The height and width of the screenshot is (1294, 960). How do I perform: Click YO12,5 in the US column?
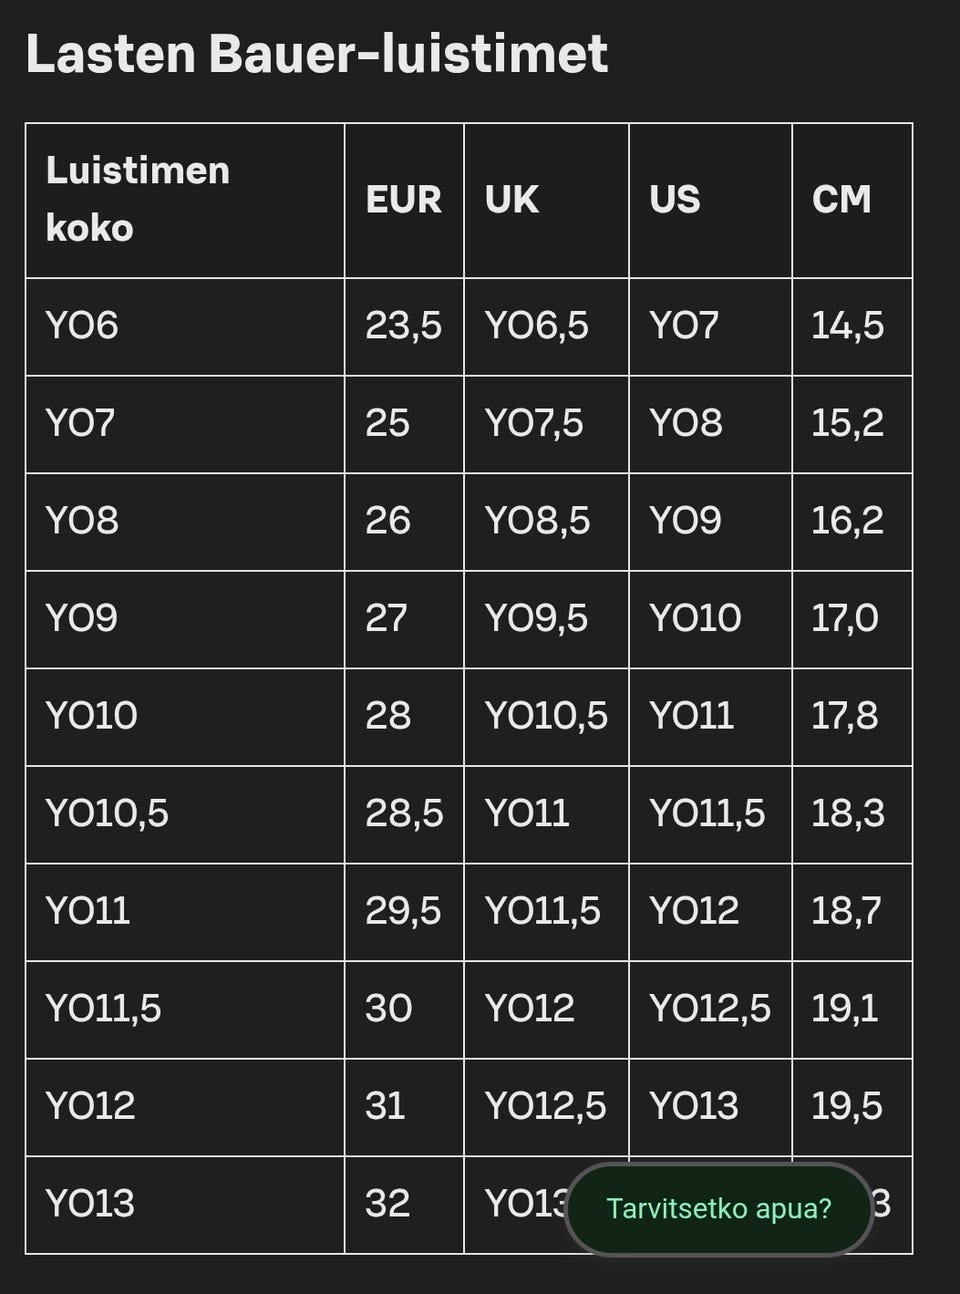[709, 1008]
